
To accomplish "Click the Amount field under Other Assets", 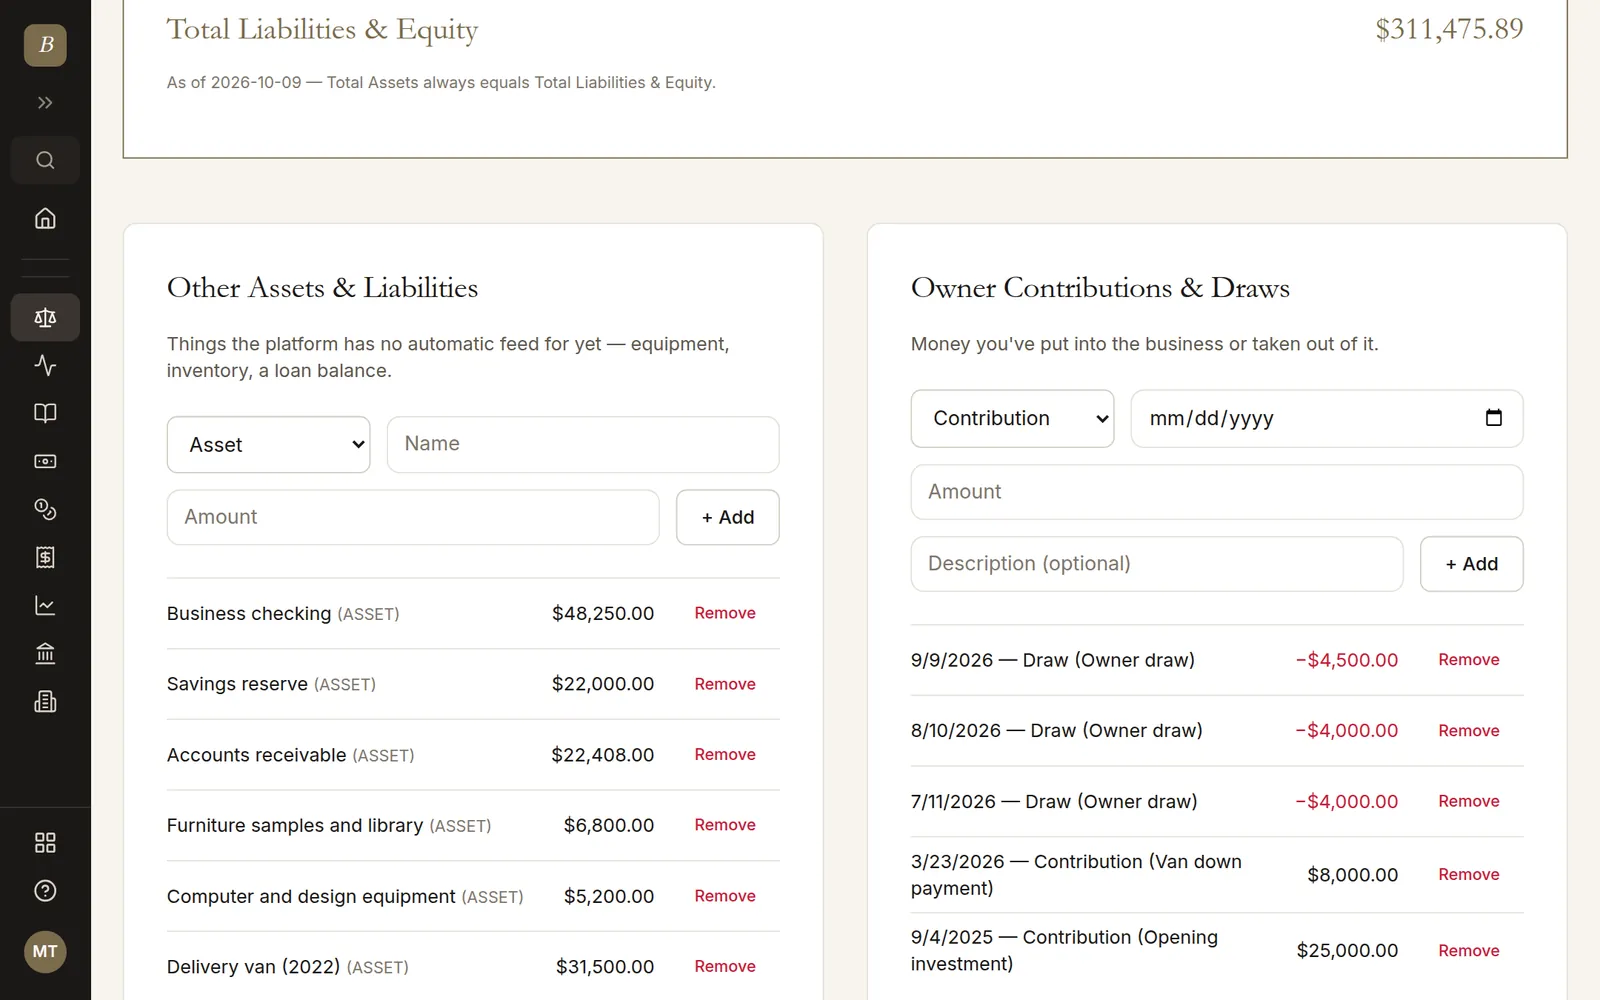I will [413, 517].
